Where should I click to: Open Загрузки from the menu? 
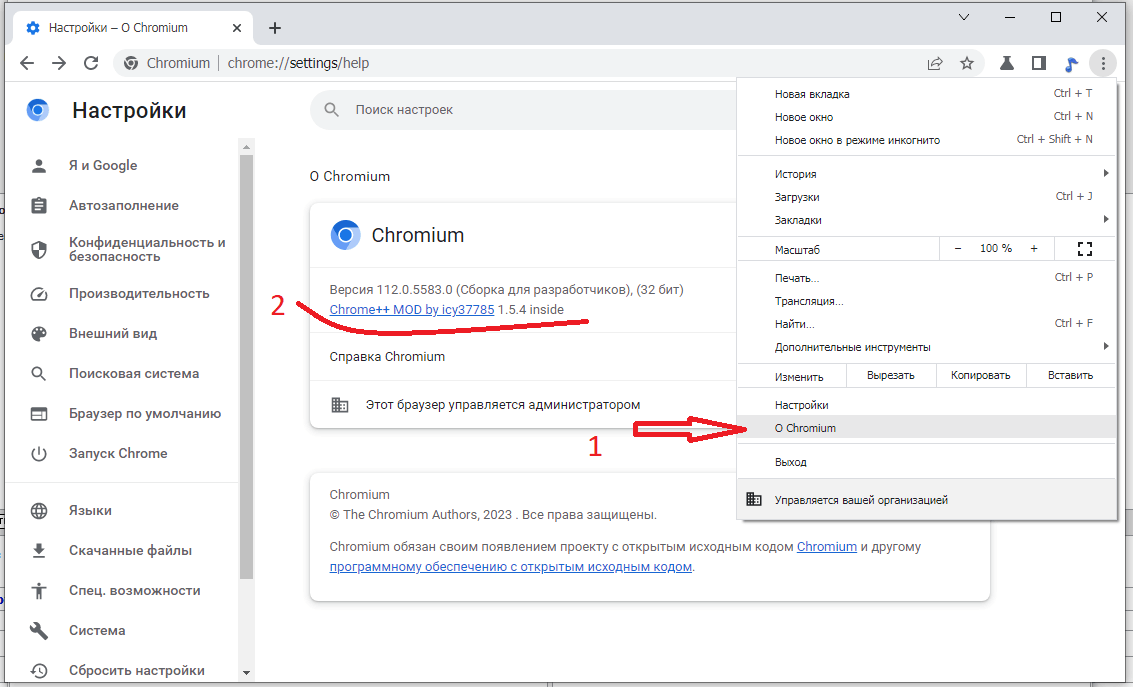(926, 197)
